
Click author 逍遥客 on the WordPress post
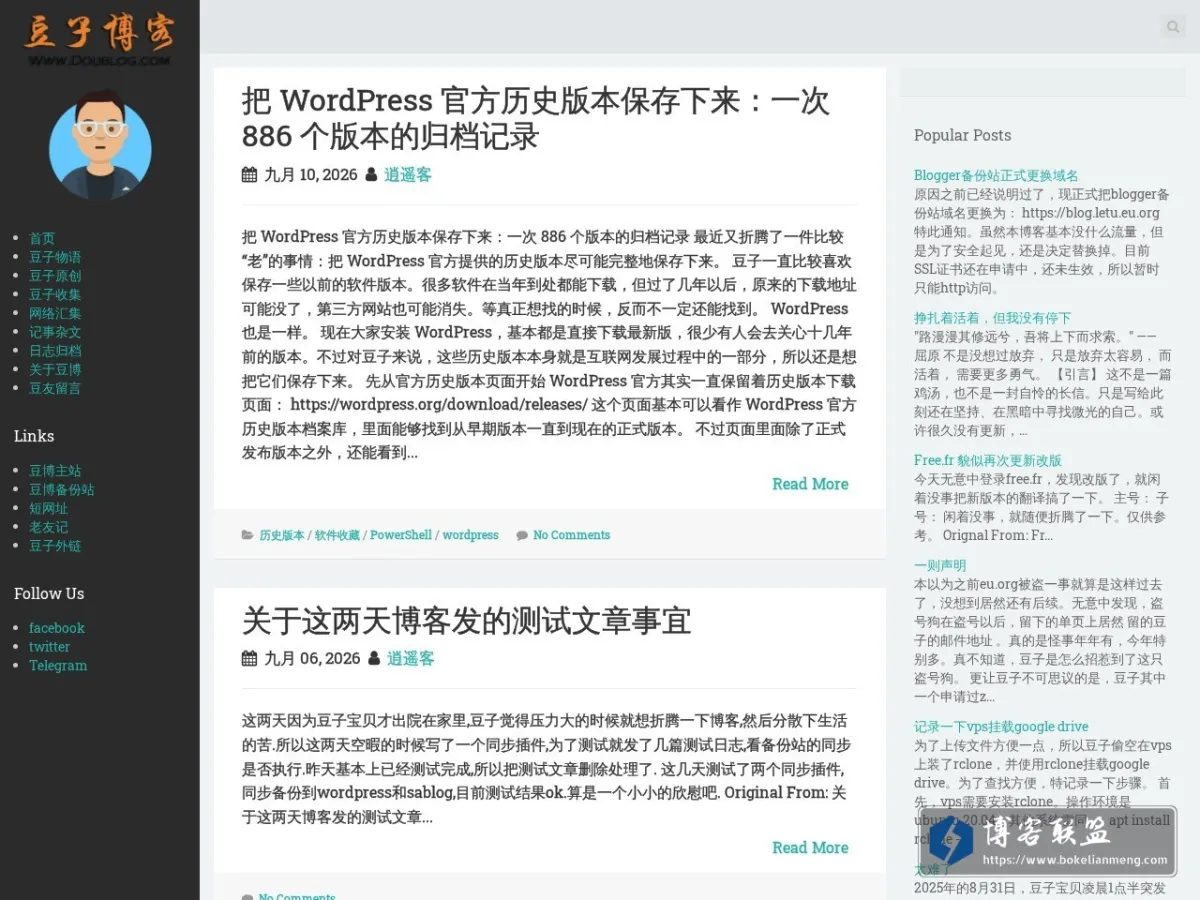click(x=408, y=175)
